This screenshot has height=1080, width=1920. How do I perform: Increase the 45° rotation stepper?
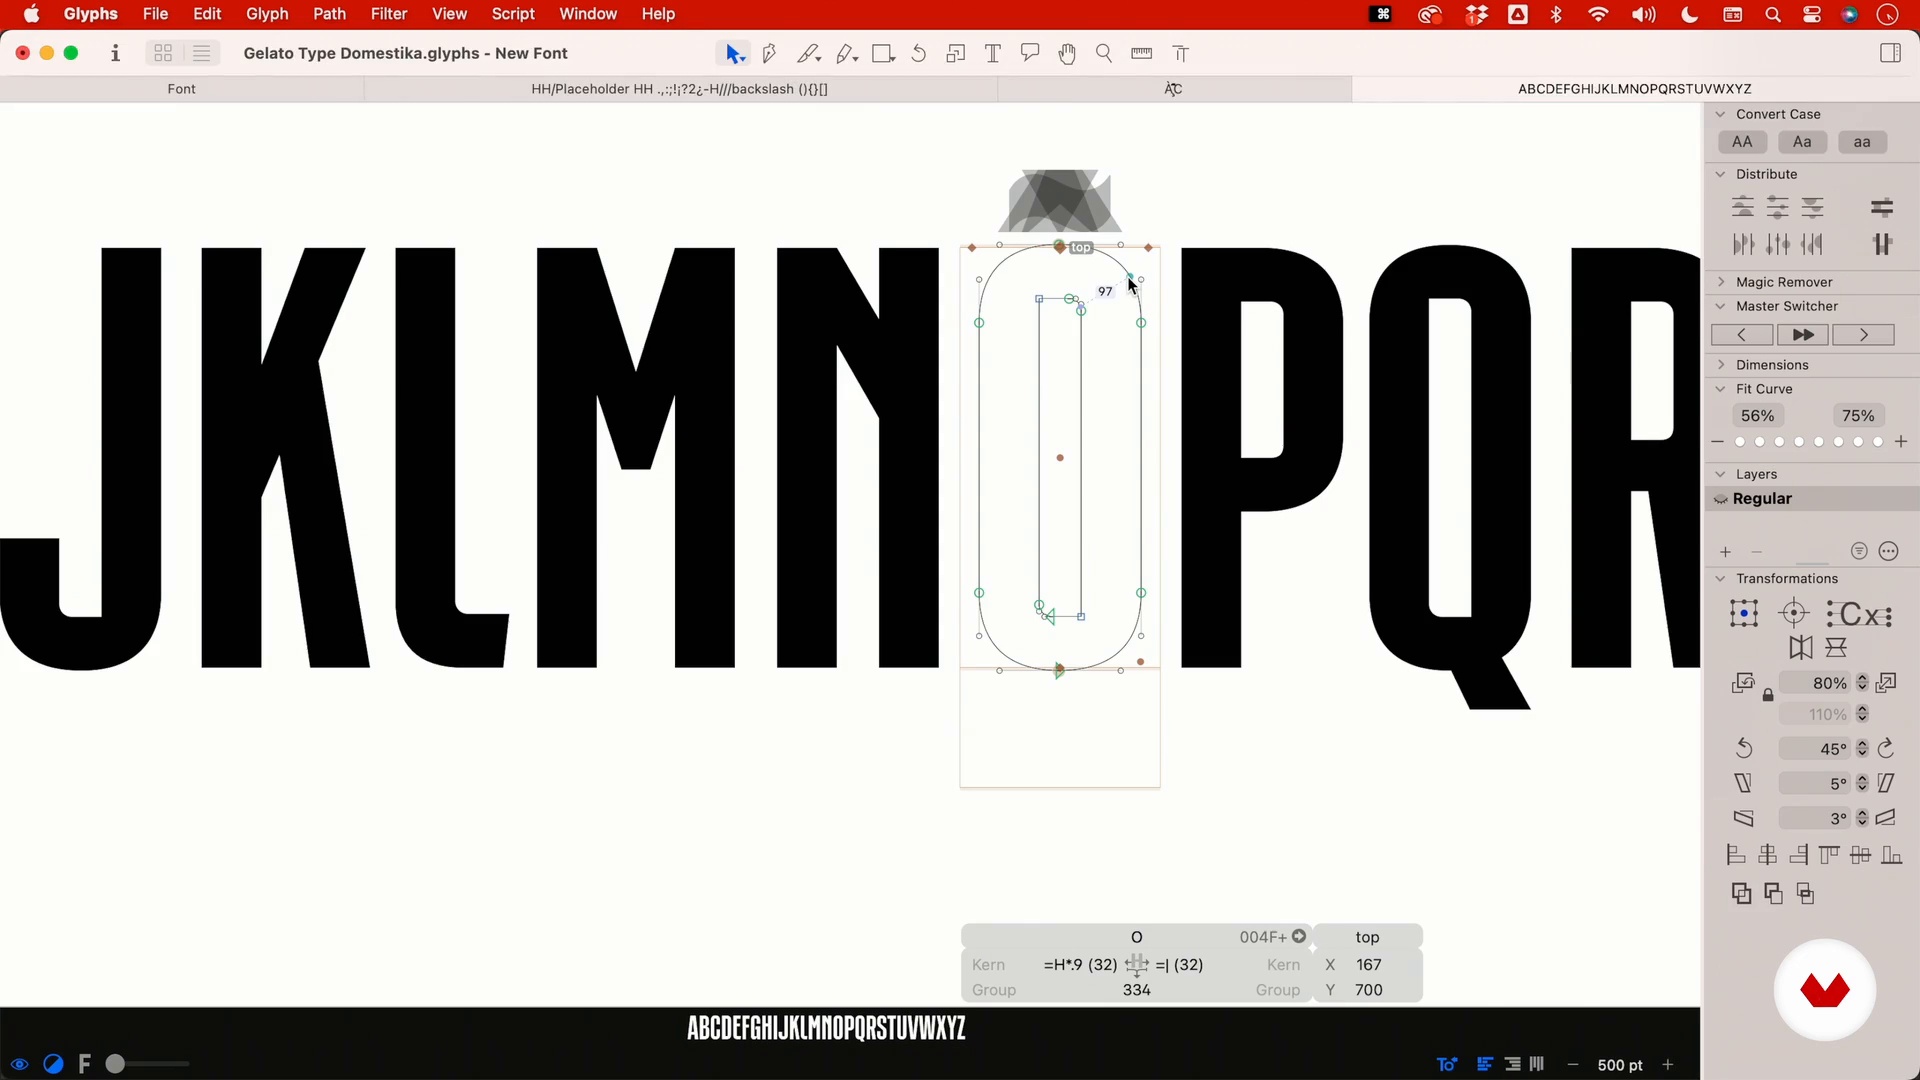point(1862,744)
